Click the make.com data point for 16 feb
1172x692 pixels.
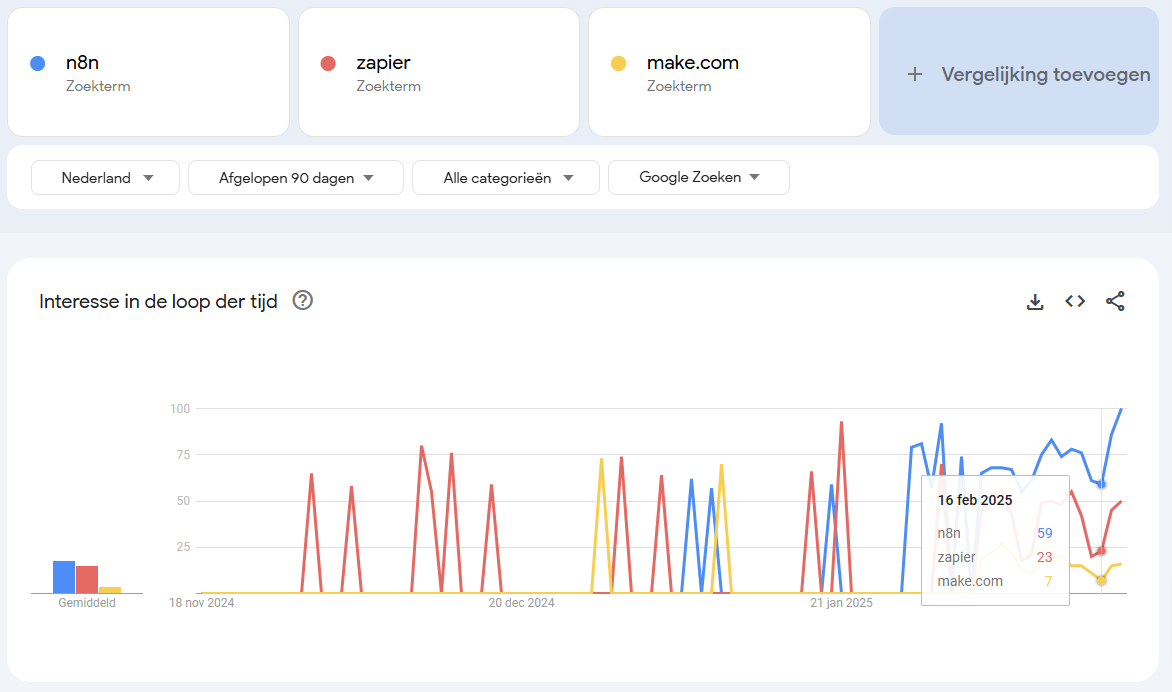tap(1101, 581)
